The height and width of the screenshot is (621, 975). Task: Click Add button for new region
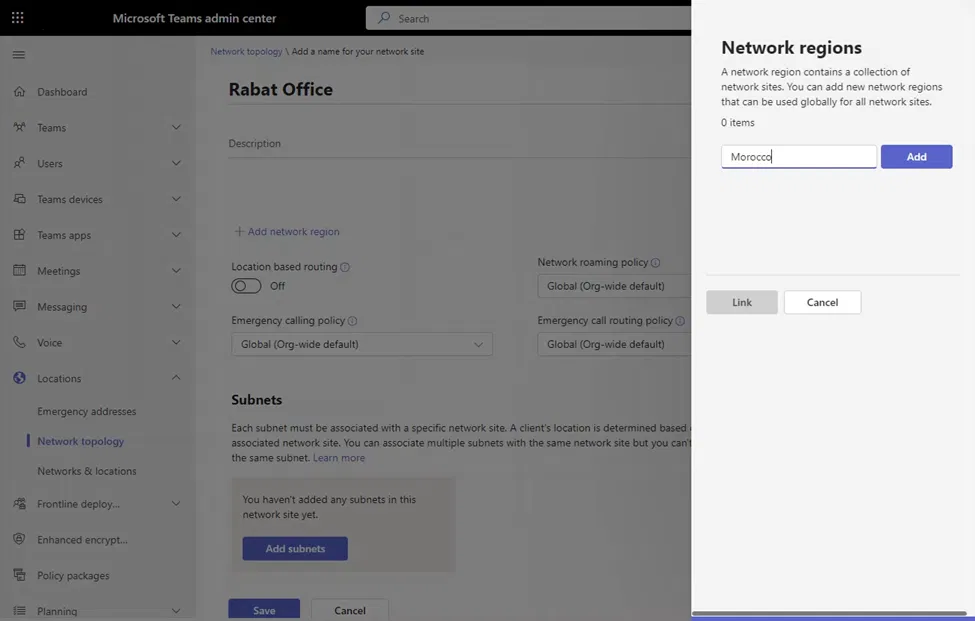916,157
